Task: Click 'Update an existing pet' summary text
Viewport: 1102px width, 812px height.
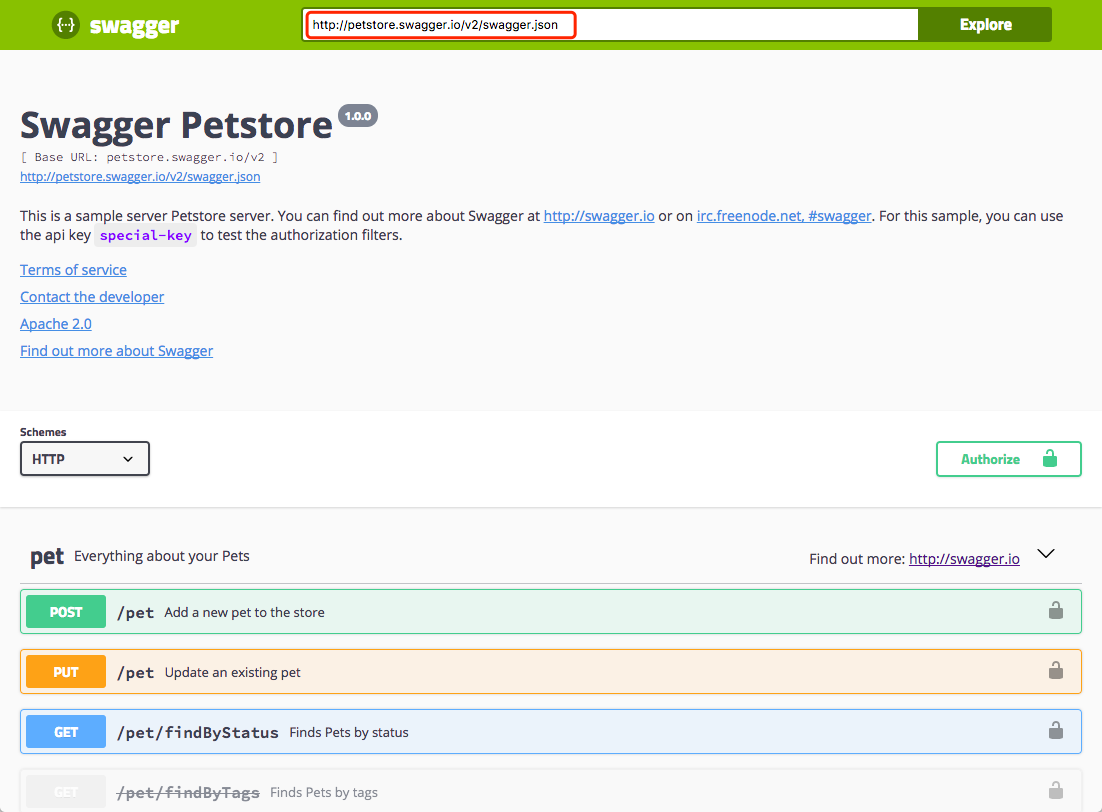Action: click(x=233, y=672)
